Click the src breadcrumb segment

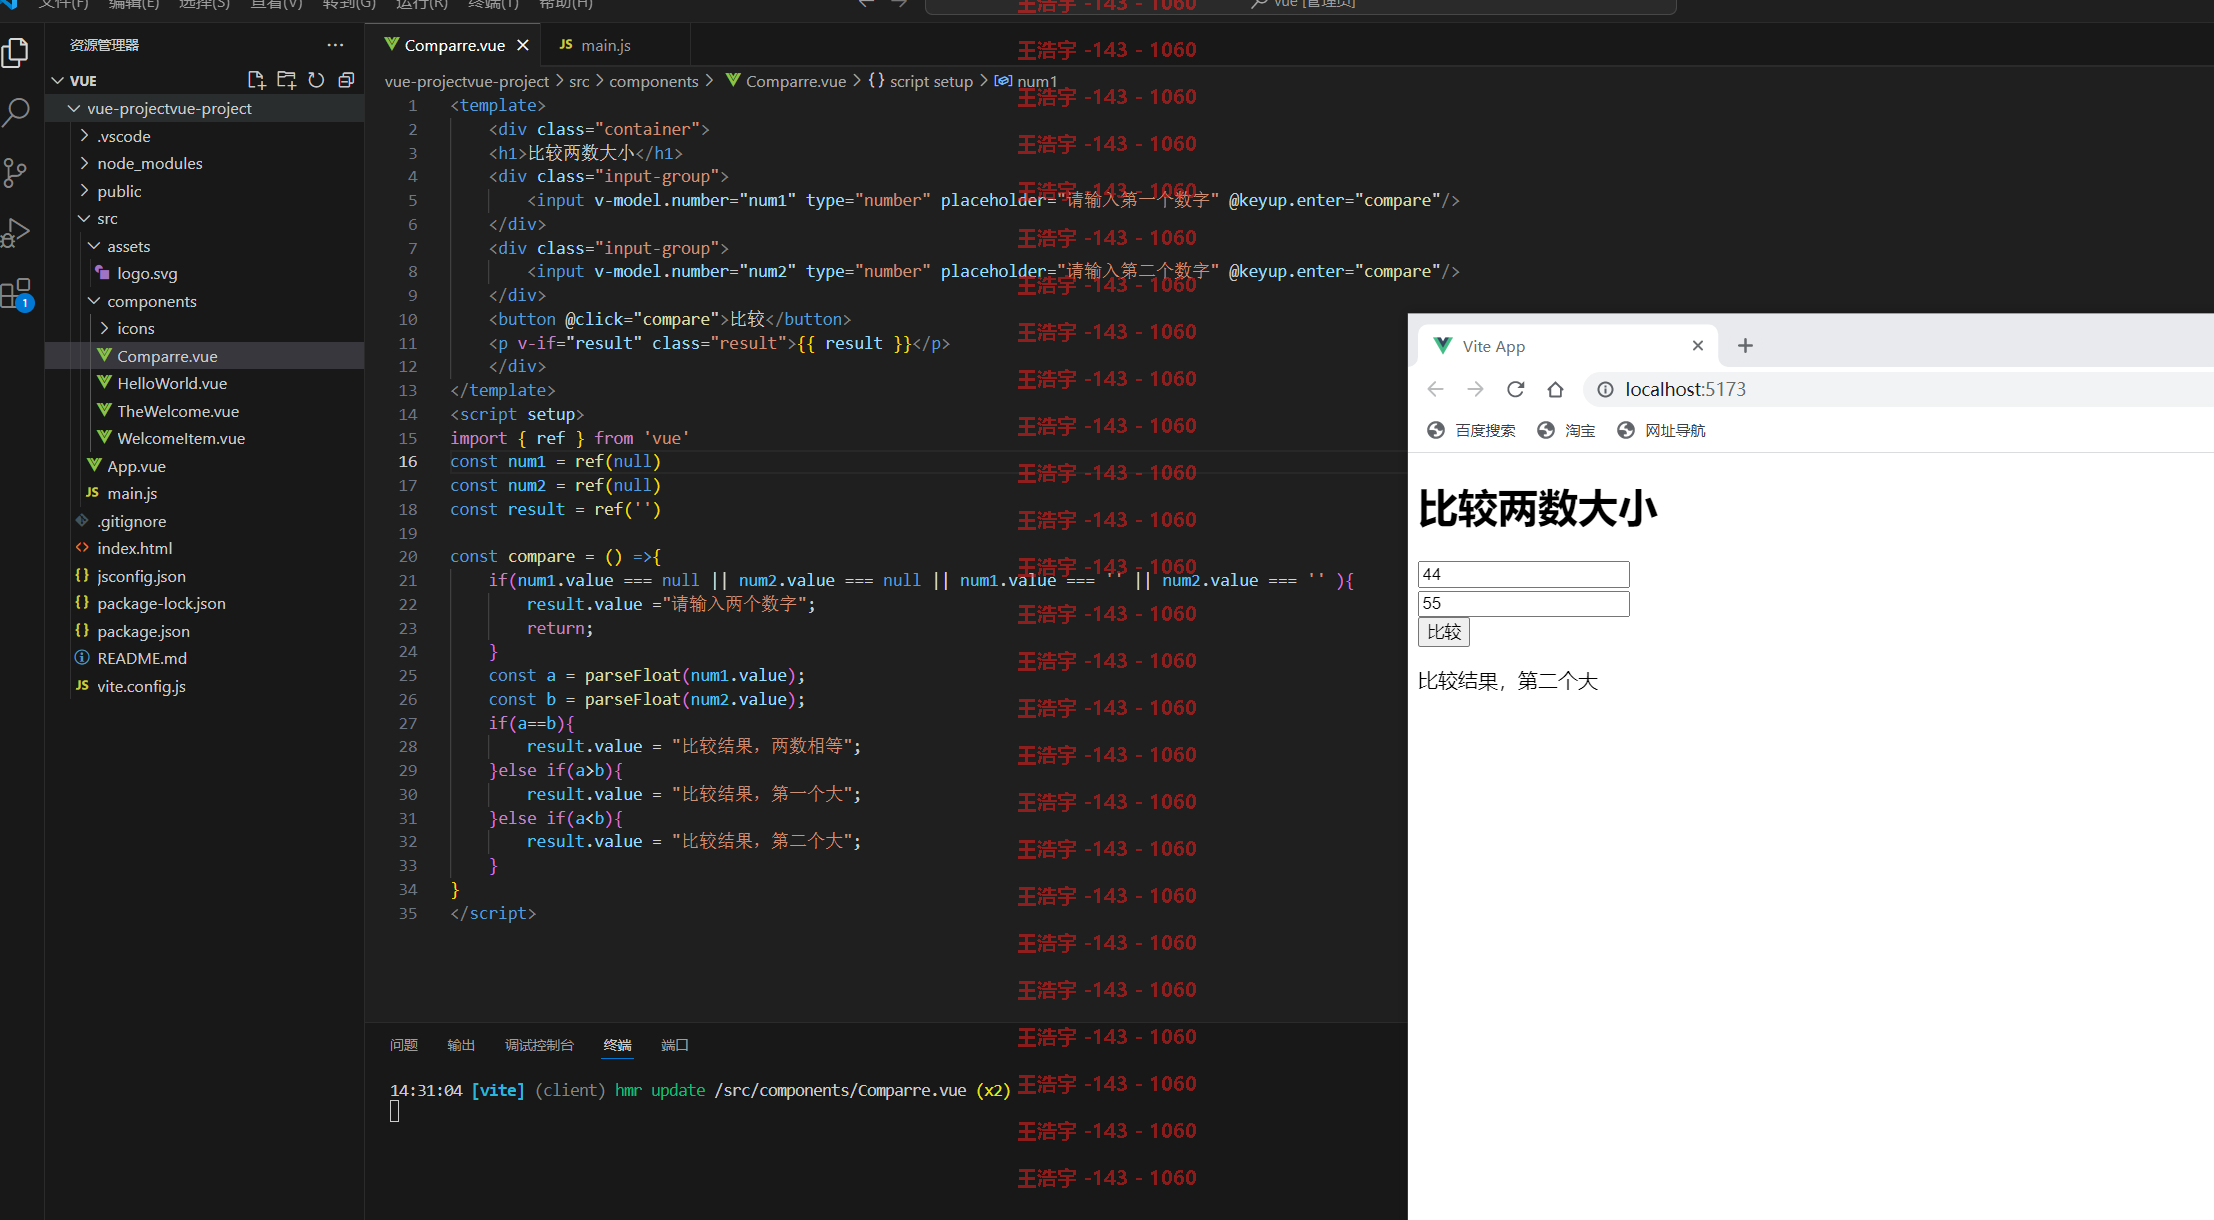[x=579, y=81]
